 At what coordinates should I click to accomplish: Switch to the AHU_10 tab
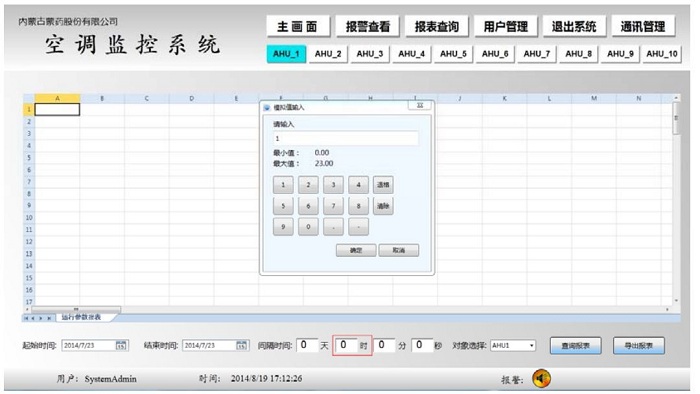click(x=662, y=54)
